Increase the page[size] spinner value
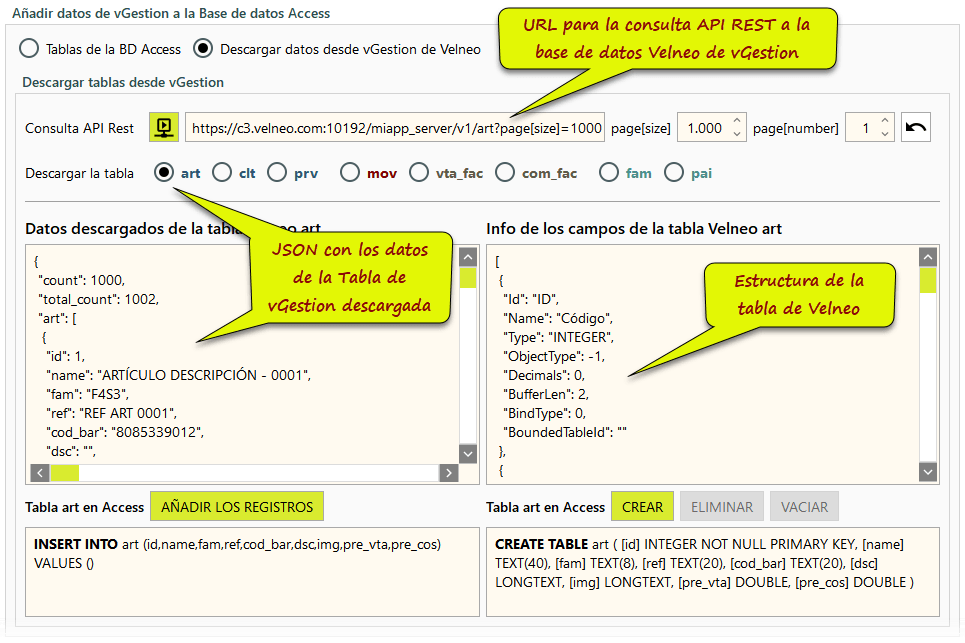965x643 pixels. pos(737,122)
